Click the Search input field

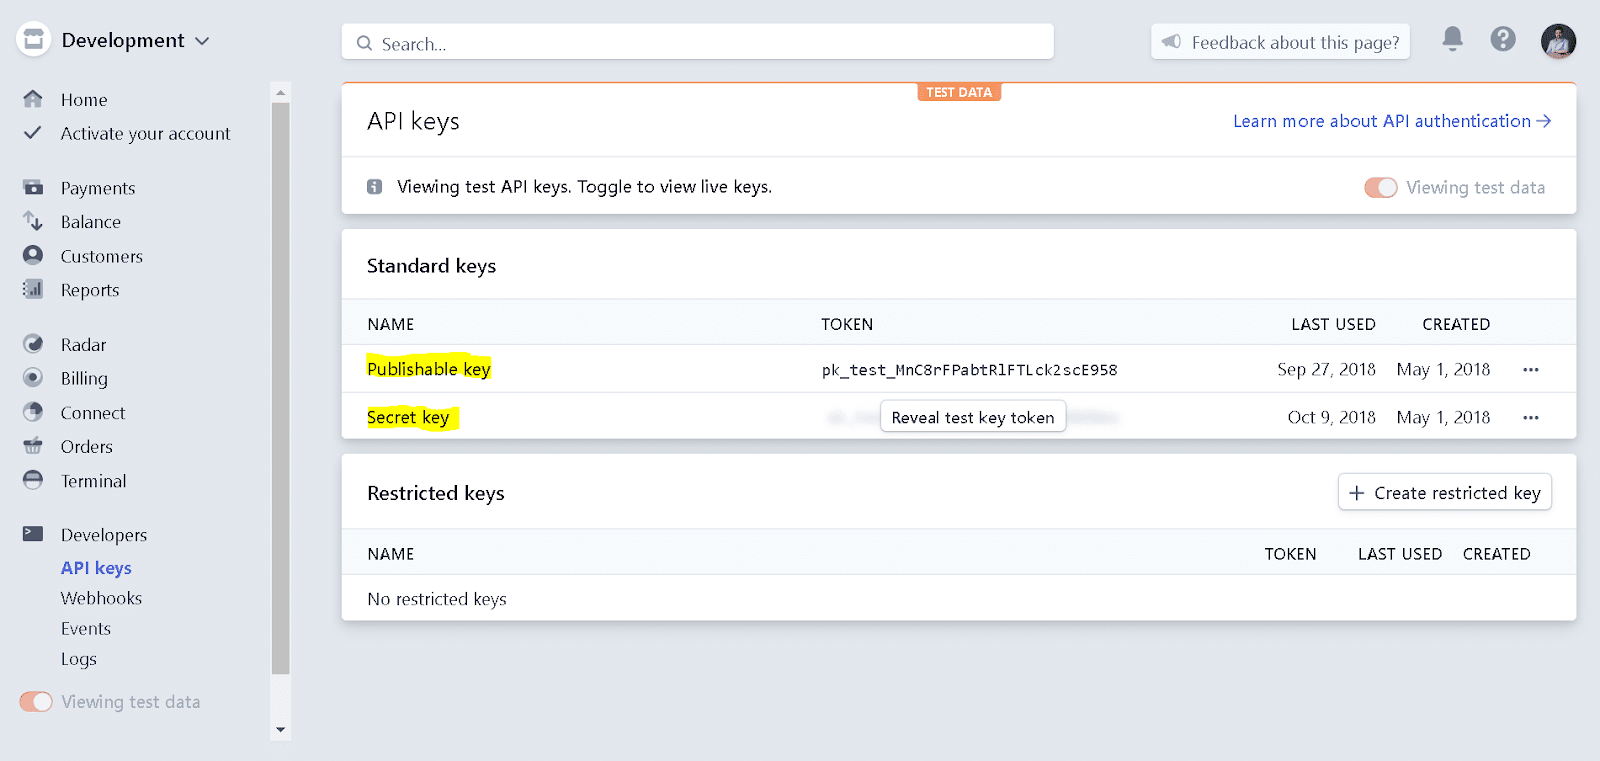point(698,42)
